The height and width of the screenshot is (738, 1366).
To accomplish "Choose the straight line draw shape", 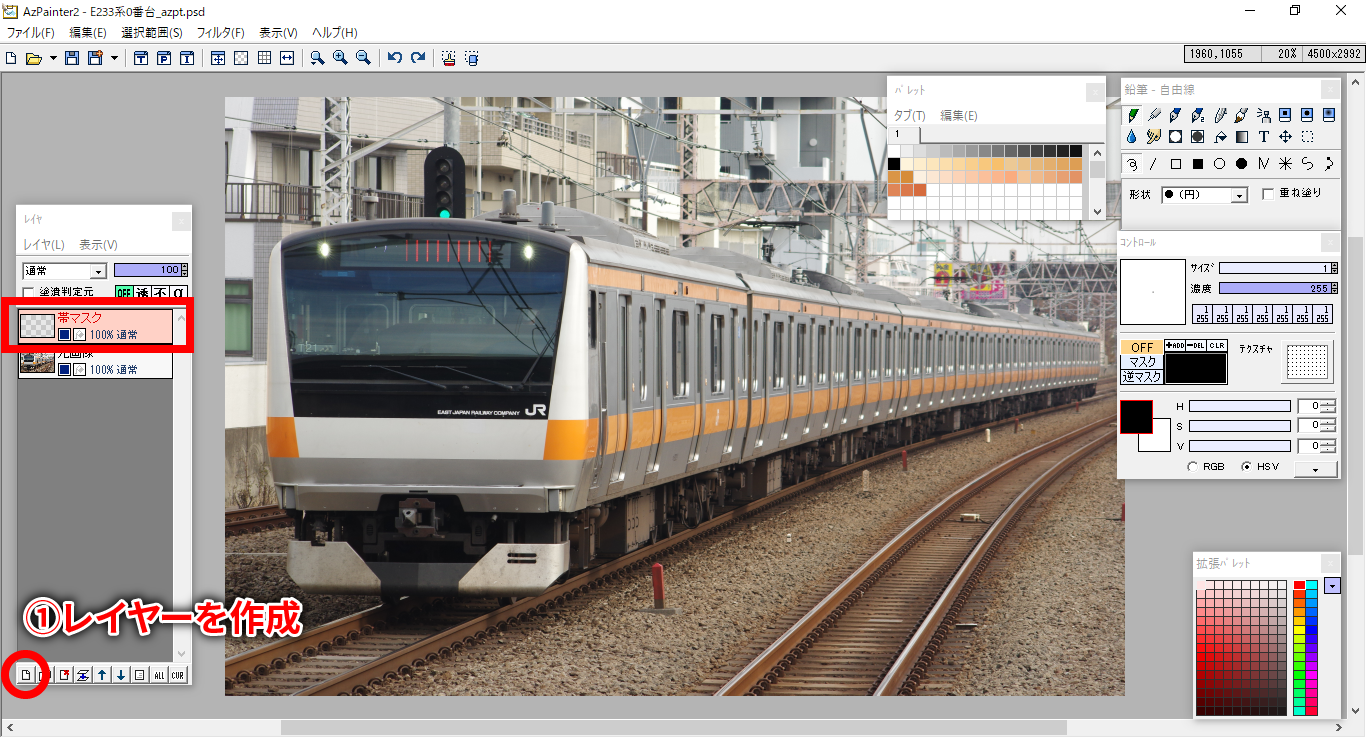I will pyautogui.click(x=1154, y=164).
